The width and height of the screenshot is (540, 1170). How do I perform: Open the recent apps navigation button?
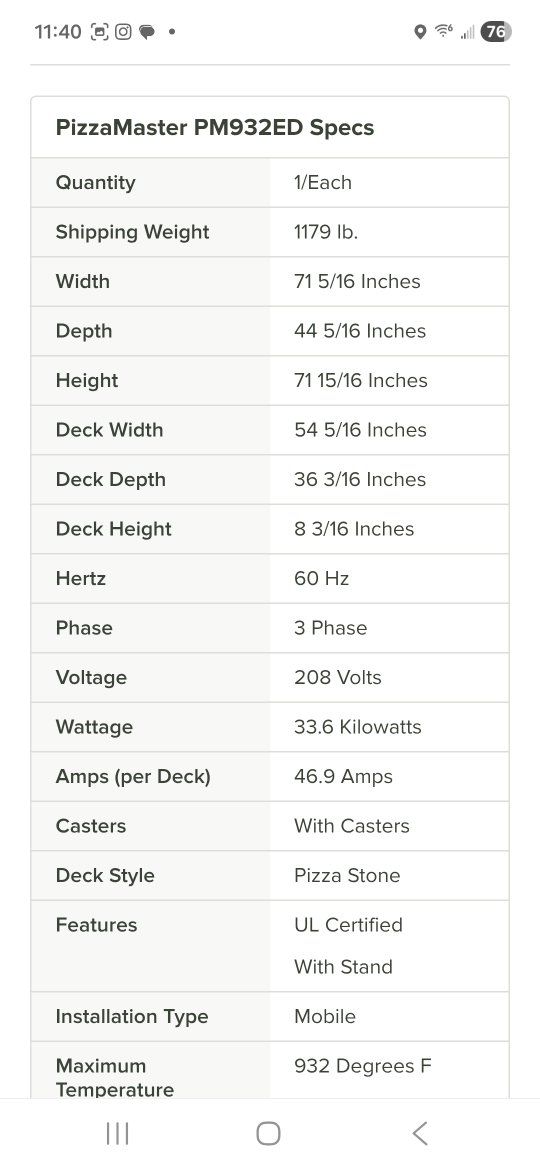click(117, 1133)
